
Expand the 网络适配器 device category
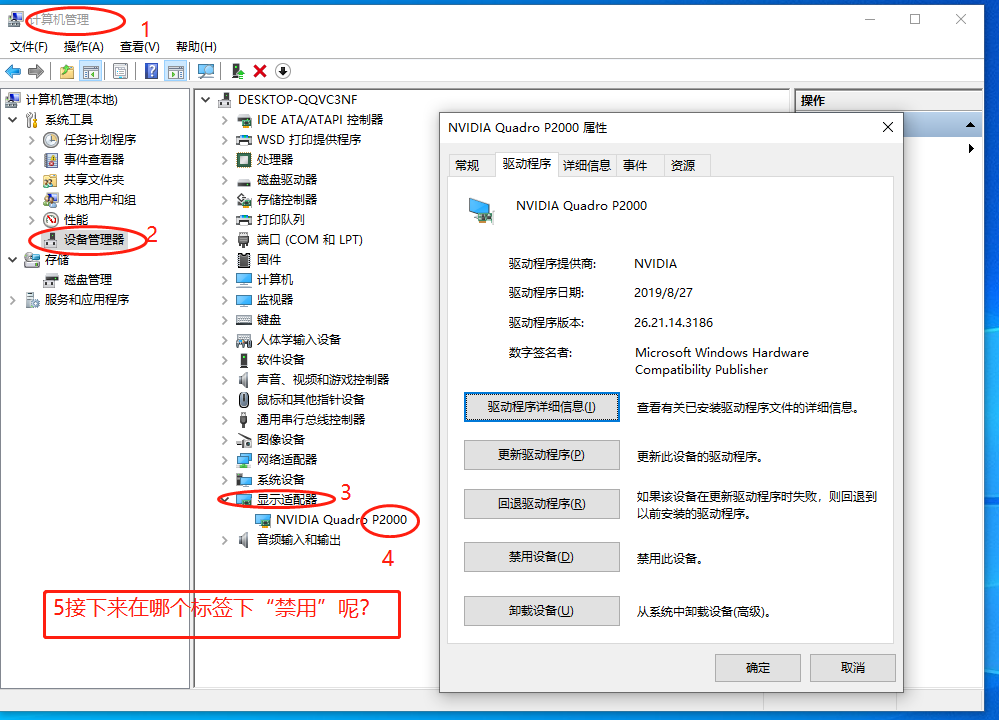[x=224, y=460]
